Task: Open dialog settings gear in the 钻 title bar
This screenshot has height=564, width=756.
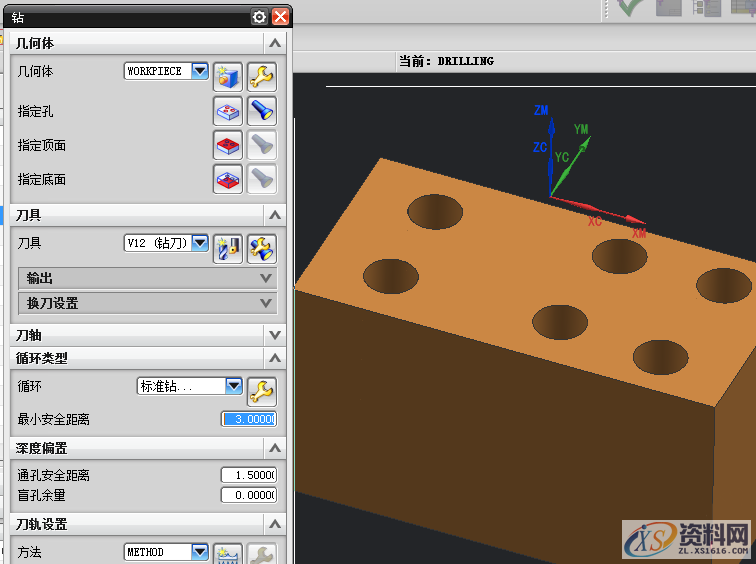Action: point(260,17)
